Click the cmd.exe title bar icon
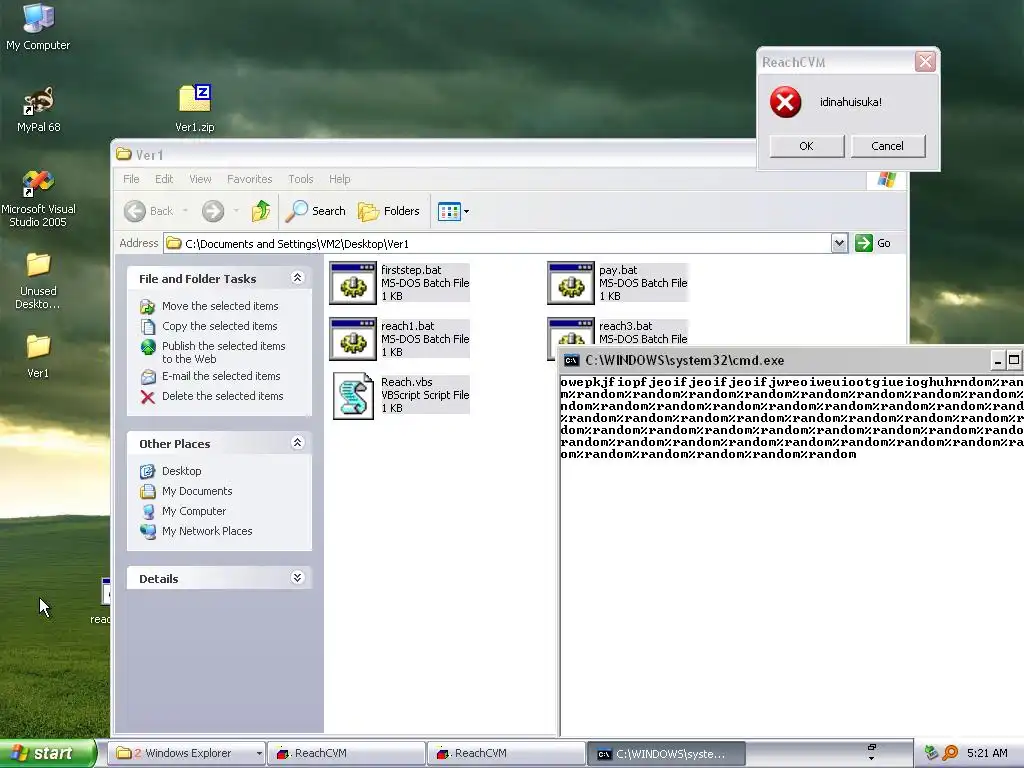The width and height of the screenshot is (1024, 768). [x=571, y=360]
